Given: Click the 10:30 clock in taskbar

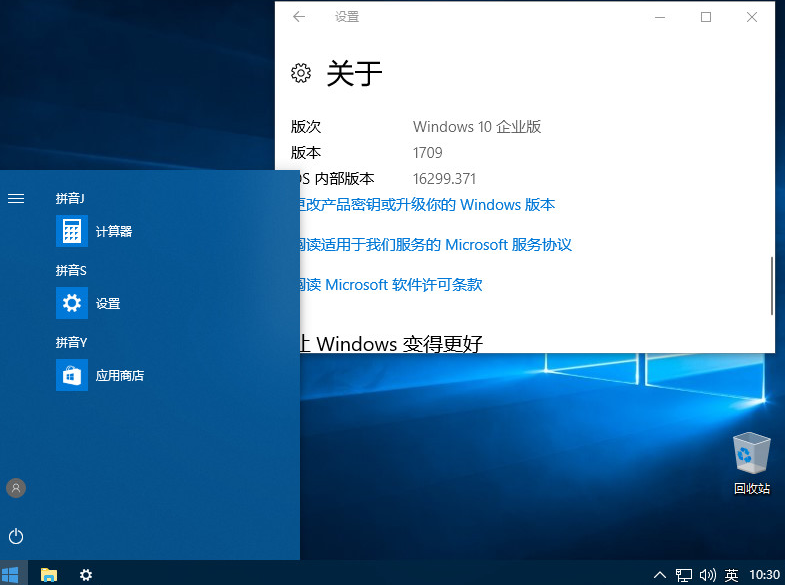Looking at the screenshot, I should (764, 575).
